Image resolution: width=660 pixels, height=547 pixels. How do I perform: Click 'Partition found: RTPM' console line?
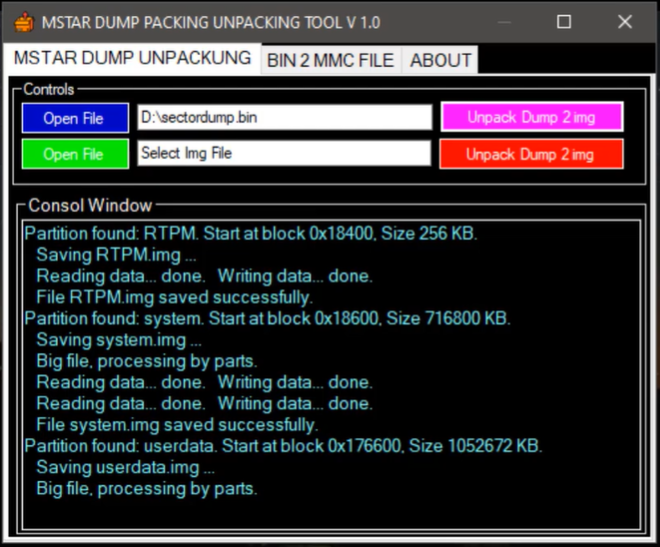tap(251, 234)
